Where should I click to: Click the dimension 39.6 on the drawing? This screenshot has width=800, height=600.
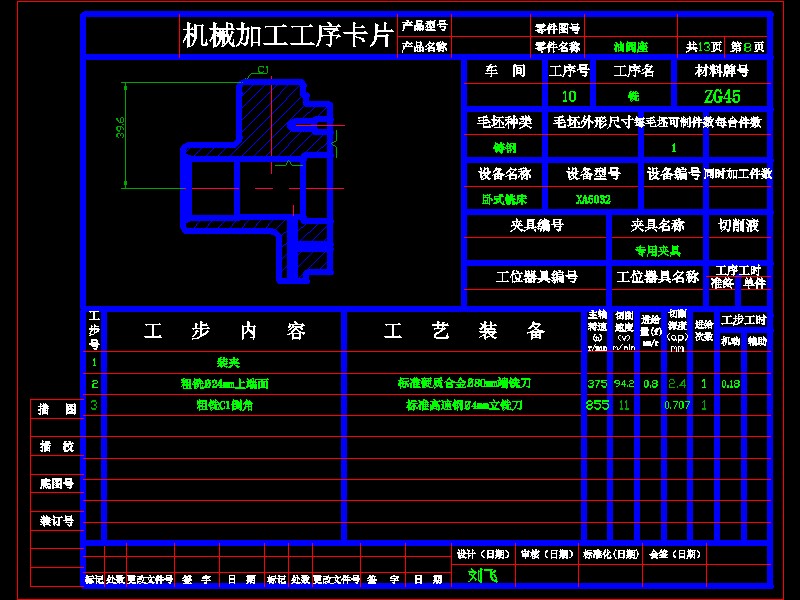[x=120, y=130]
